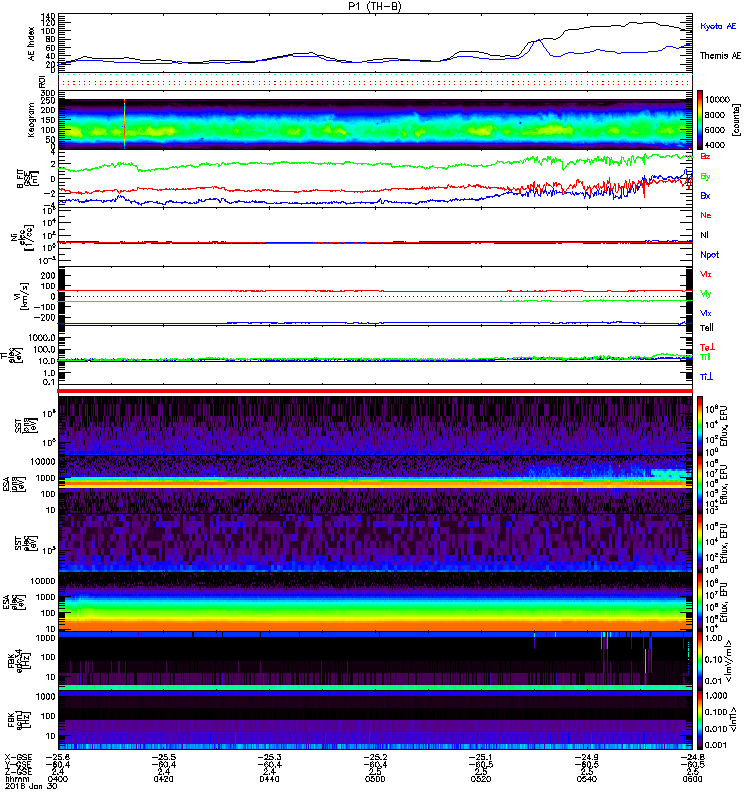Click the green "By" legend label
This screenshot has width=750, height=800.
click(705, 176)
